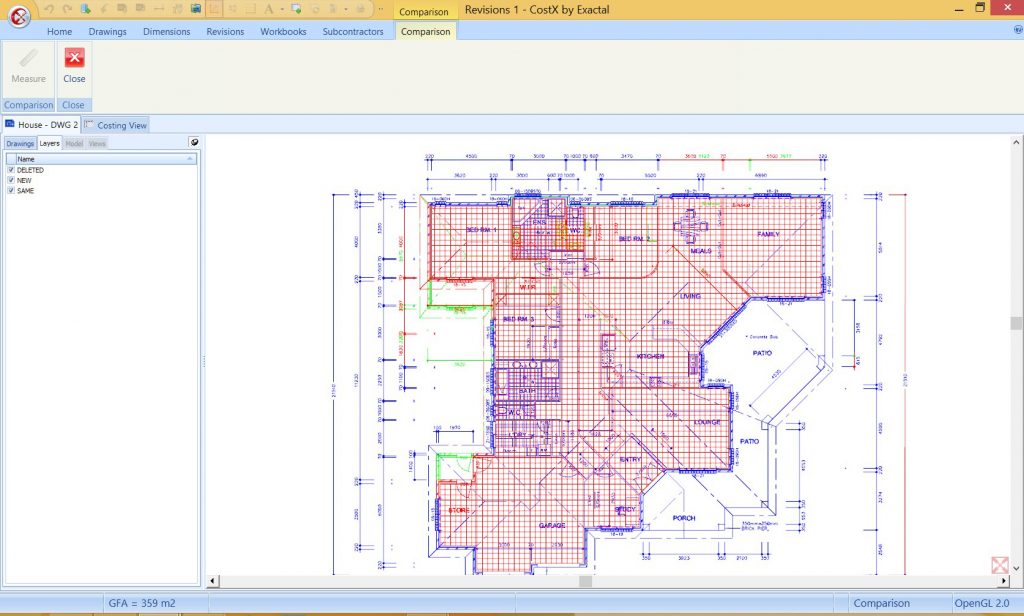This screenshot has height=616, width=1024.
Task: Select the Layers panel tab
Action: (x=49, y=143)
